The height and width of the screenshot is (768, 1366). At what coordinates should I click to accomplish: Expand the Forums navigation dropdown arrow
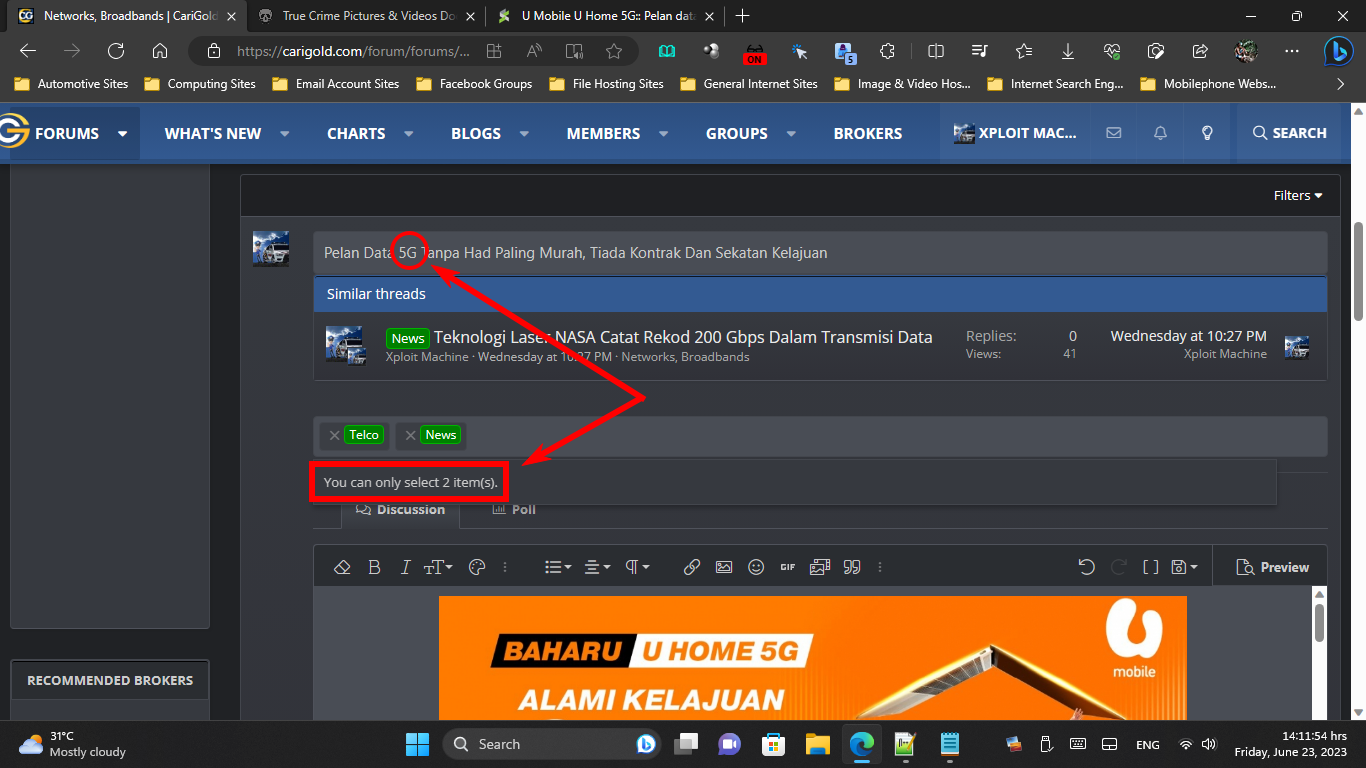(122, 134)
